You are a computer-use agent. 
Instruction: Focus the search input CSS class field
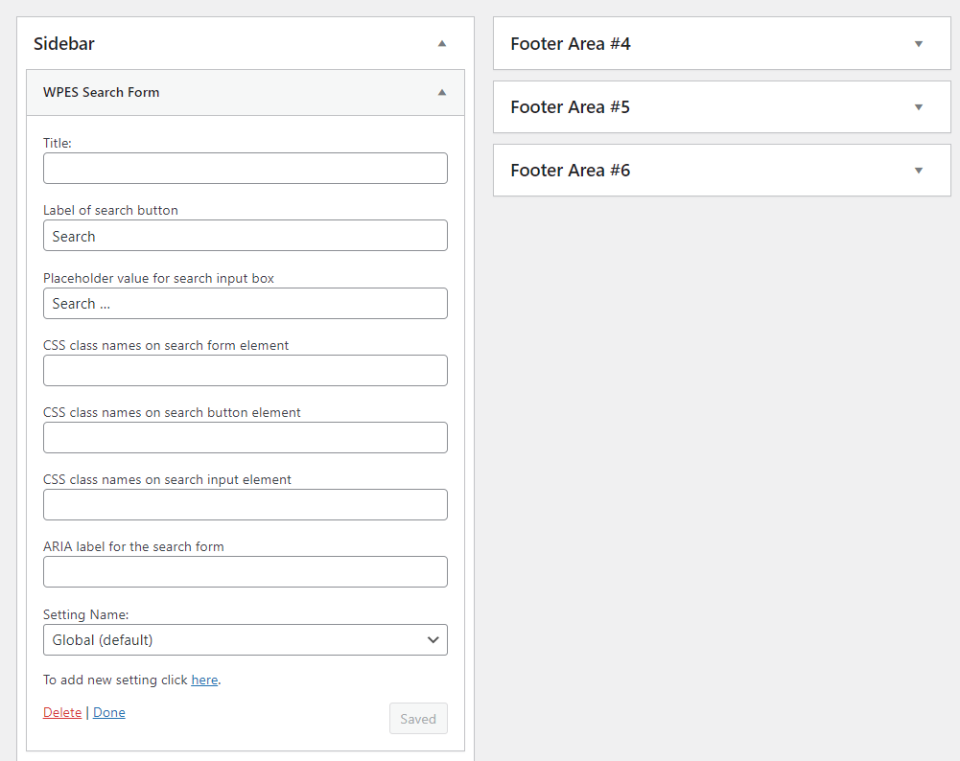[x=245, y=504]
